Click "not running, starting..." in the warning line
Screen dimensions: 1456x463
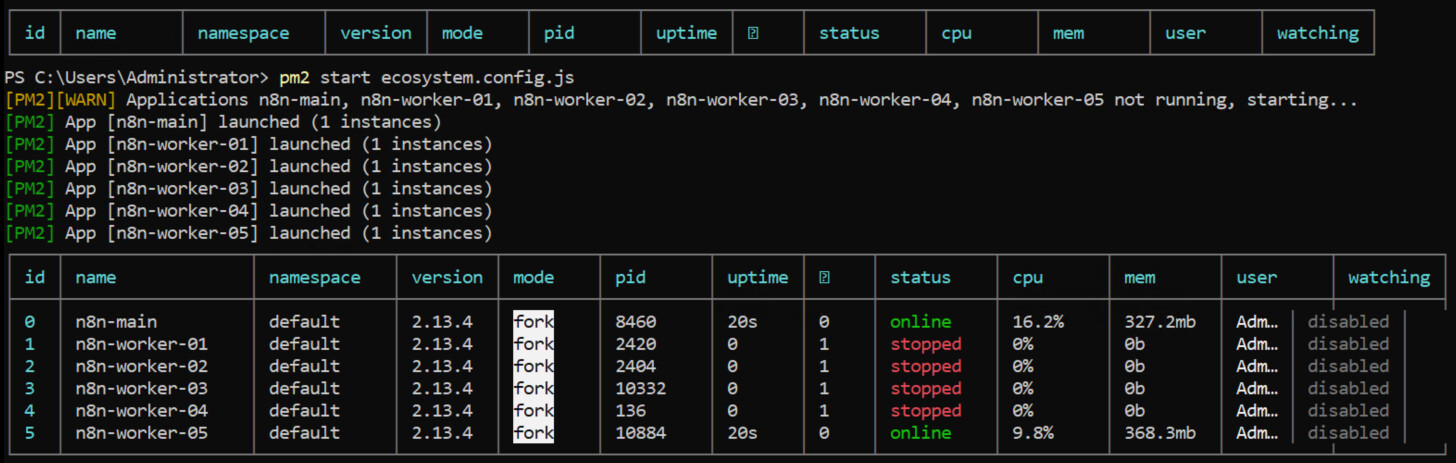[x=1238, y=100]
